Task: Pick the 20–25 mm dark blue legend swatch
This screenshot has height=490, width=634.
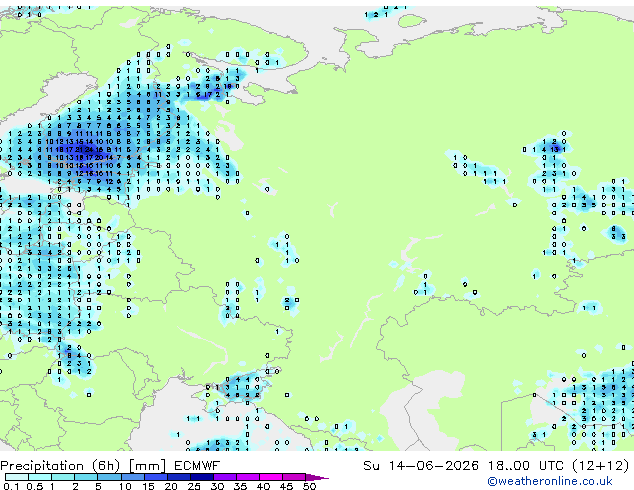Action: [x=179, y=477]
